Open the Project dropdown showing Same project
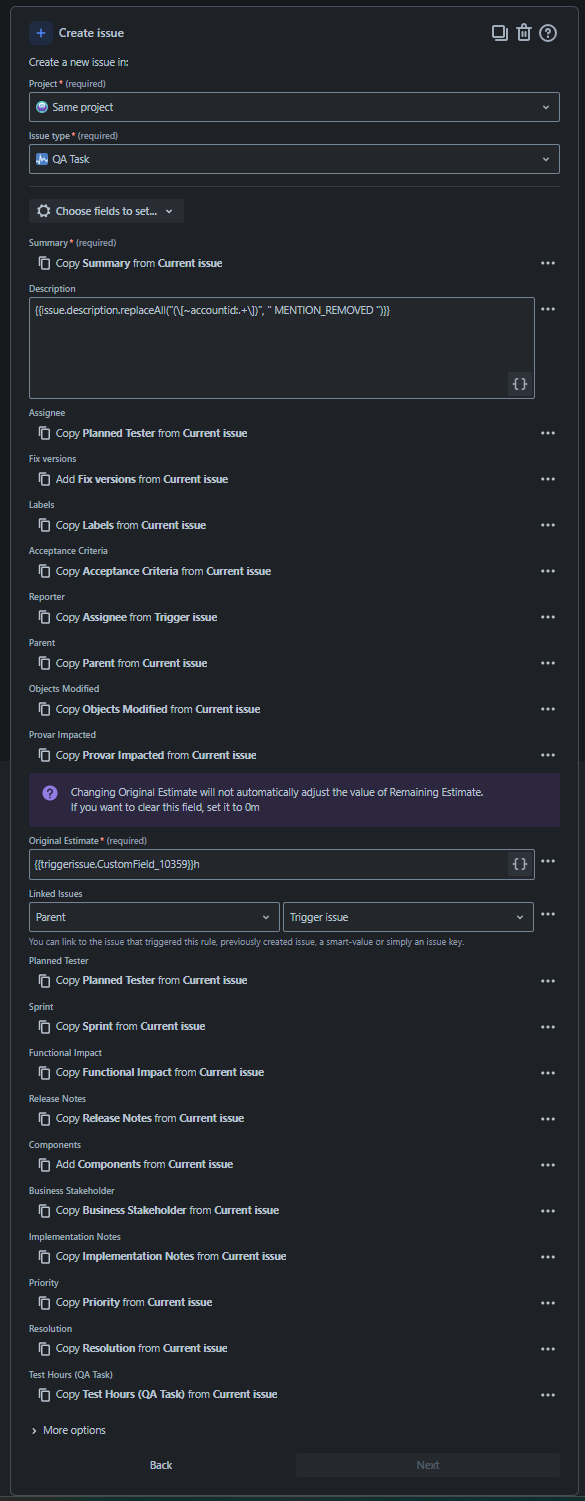This screenshot has width=585, height=1501. pyautogui.click(x=294, y=107)
